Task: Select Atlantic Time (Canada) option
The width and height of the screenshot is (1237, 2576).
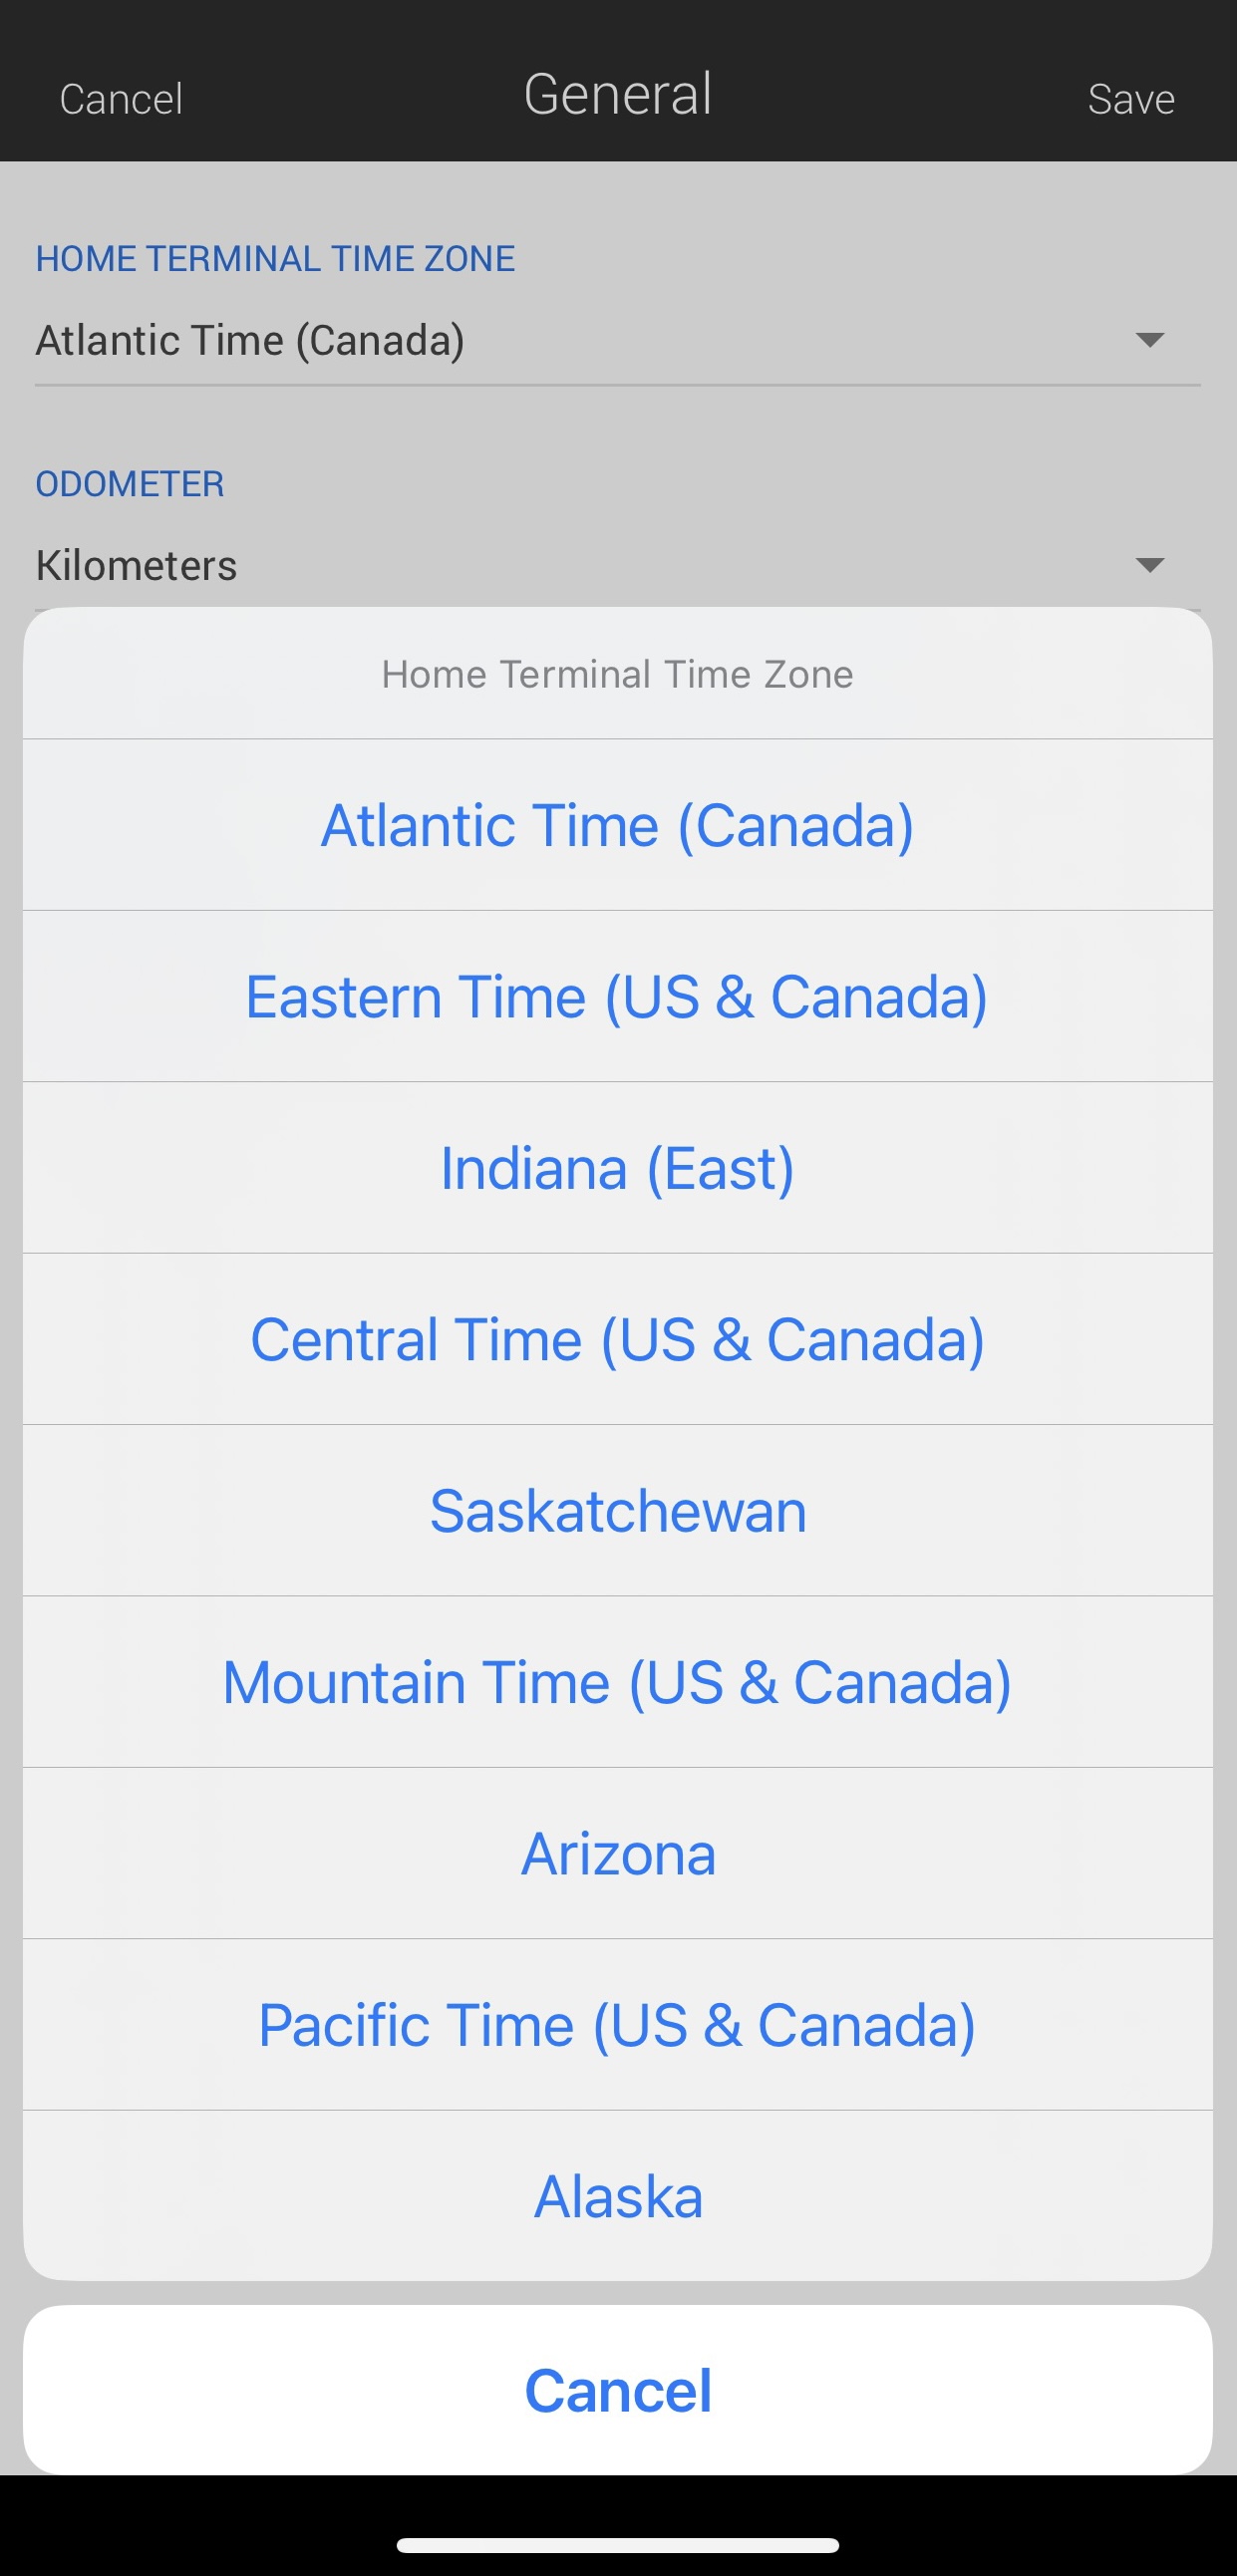Action: point(618,825)
